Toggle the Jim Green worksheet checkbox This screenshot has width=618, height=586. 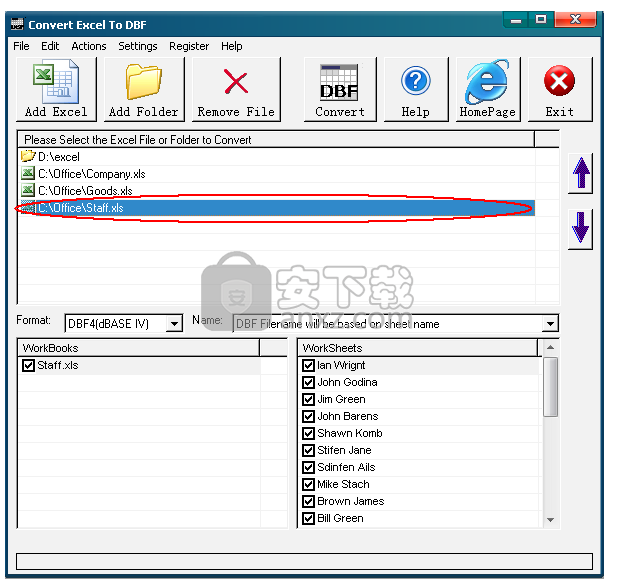coord(308,399)
